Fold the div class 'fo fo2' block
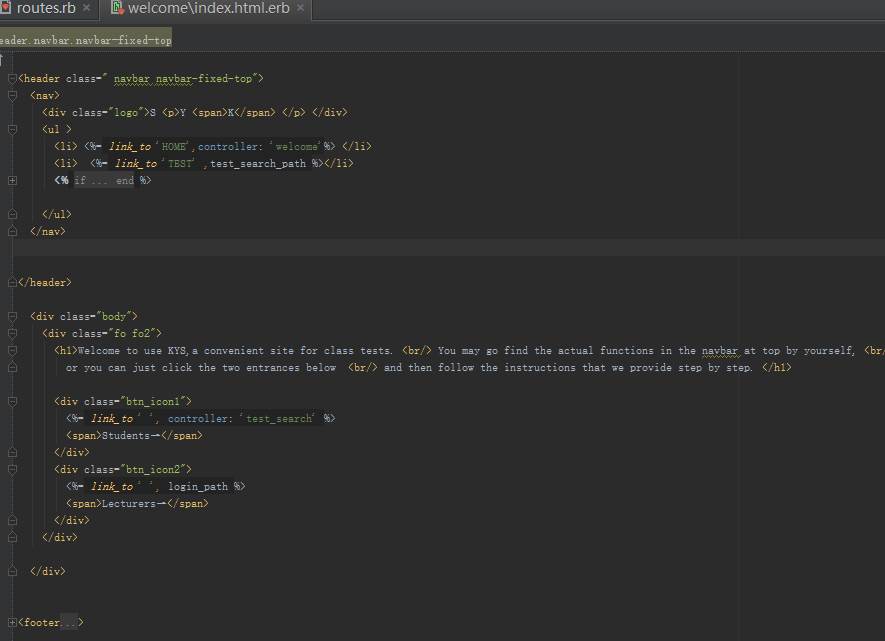The image size is (885, 641). tap(12, 333)
